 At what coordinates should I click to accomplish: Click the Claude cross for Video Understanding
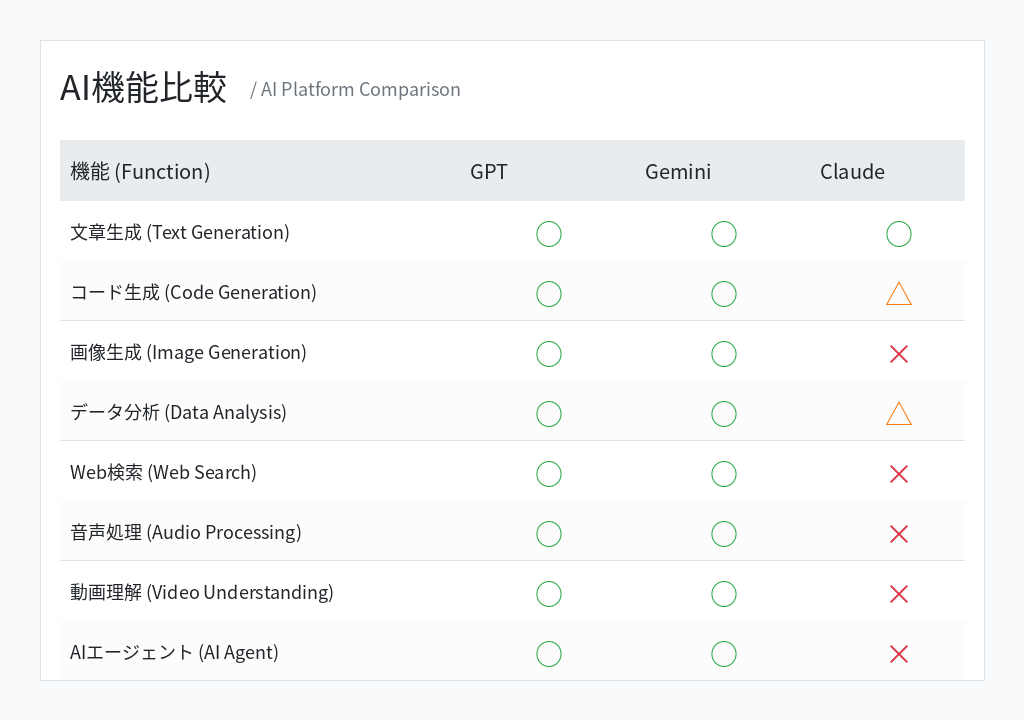pyautogui.click(x=899, y=594)
